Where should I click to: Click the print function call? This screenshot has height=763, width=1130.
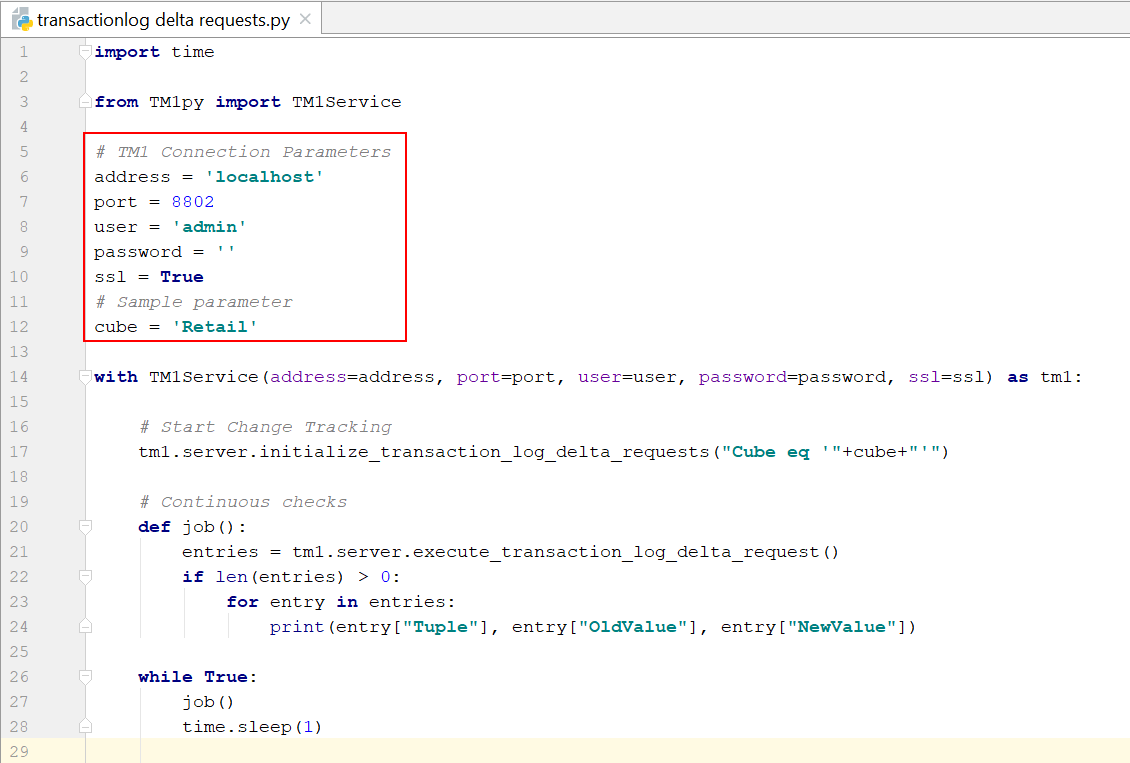point(297,628)
